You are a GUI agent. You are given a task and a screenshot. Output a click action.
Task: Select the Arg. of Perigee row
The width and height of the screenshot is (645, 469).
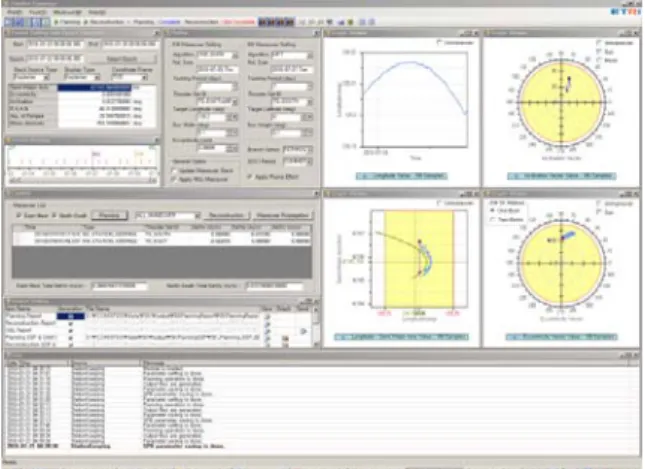tap(82, 116)
